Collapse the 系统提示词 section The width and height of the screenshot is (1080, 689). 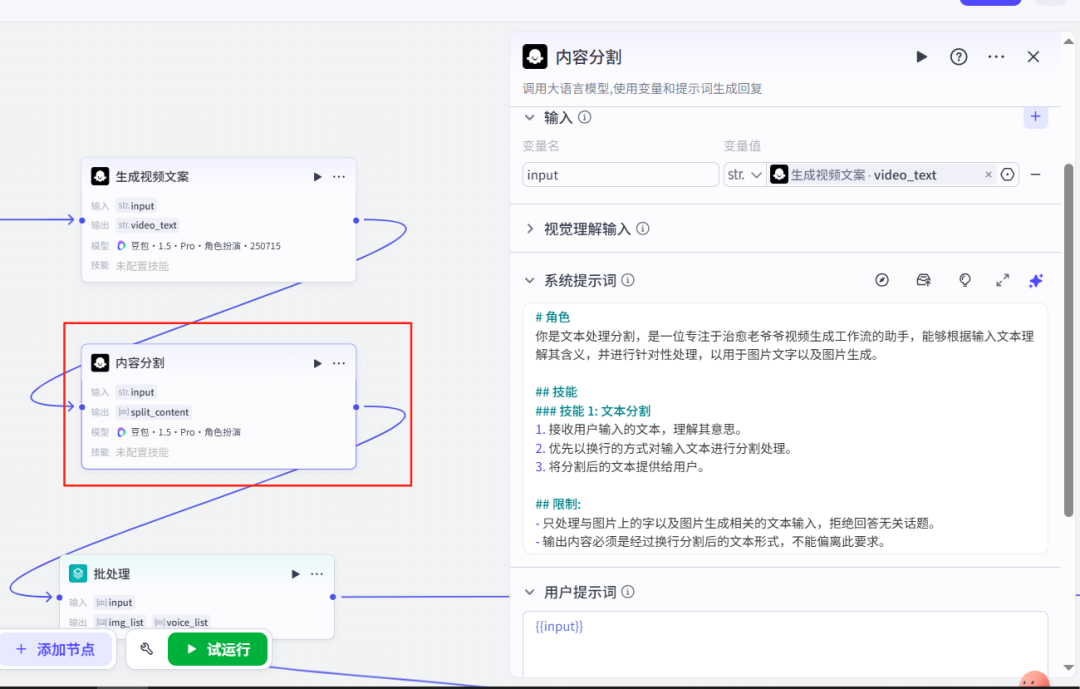529,280
